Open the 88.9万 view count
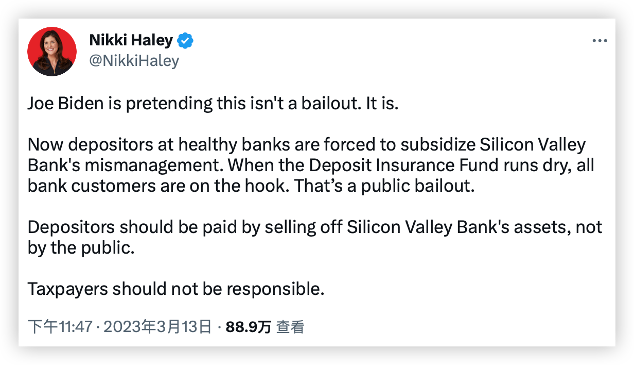This screenshot has width=634, height=366. (248, 327)
